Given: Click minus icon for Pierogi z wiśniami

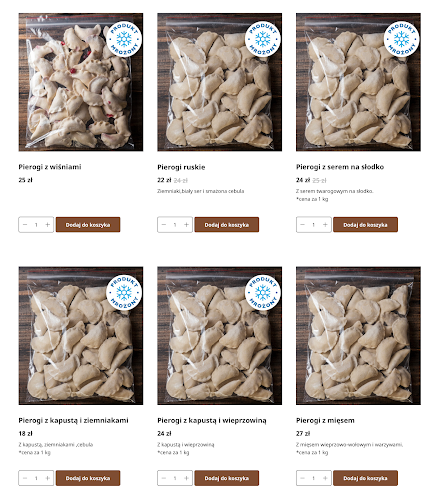Looking at the screenshot, I should point(25,225).
